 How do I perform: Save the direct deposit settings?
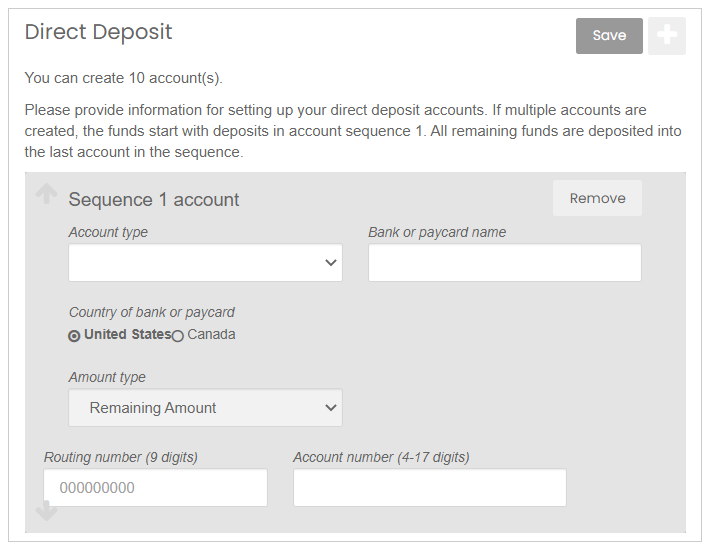pyautogui.click(x=609, y=36)
